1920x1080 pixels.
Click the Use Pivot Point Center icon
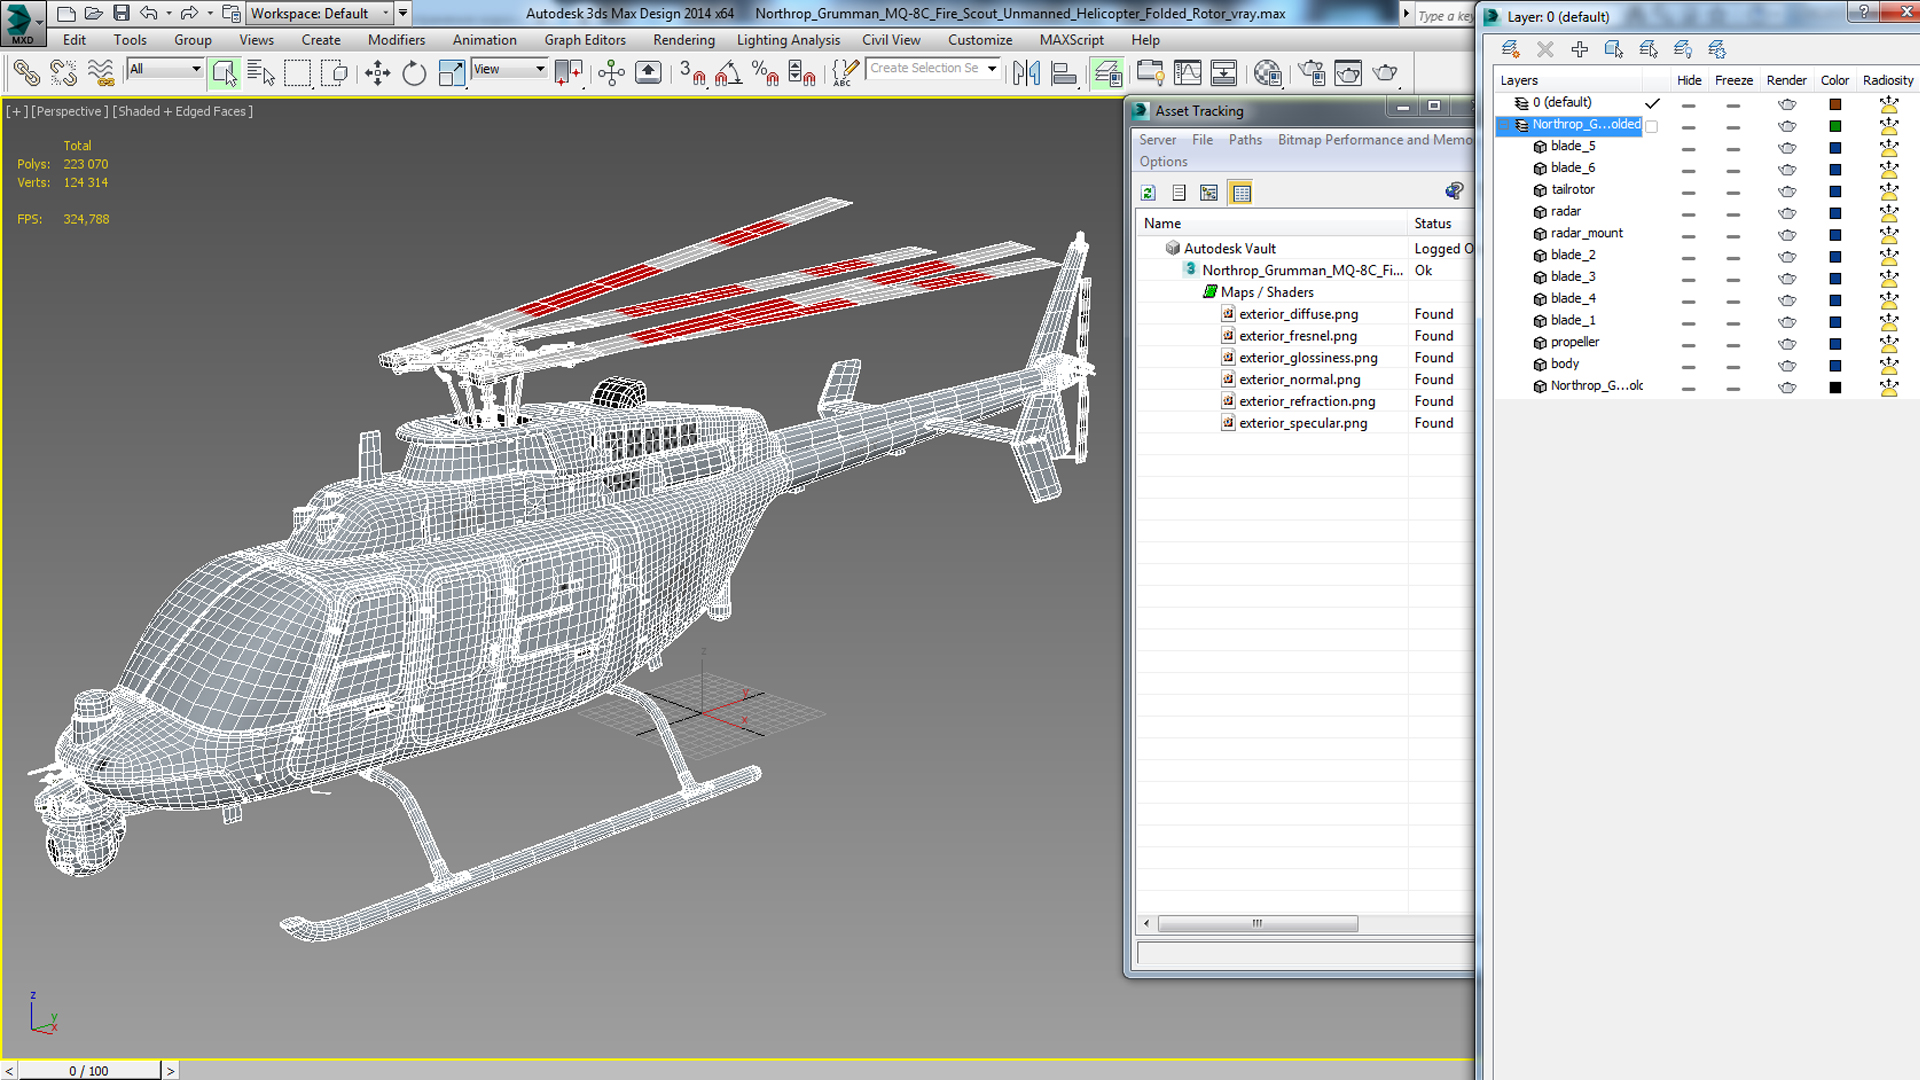(568, 72)
